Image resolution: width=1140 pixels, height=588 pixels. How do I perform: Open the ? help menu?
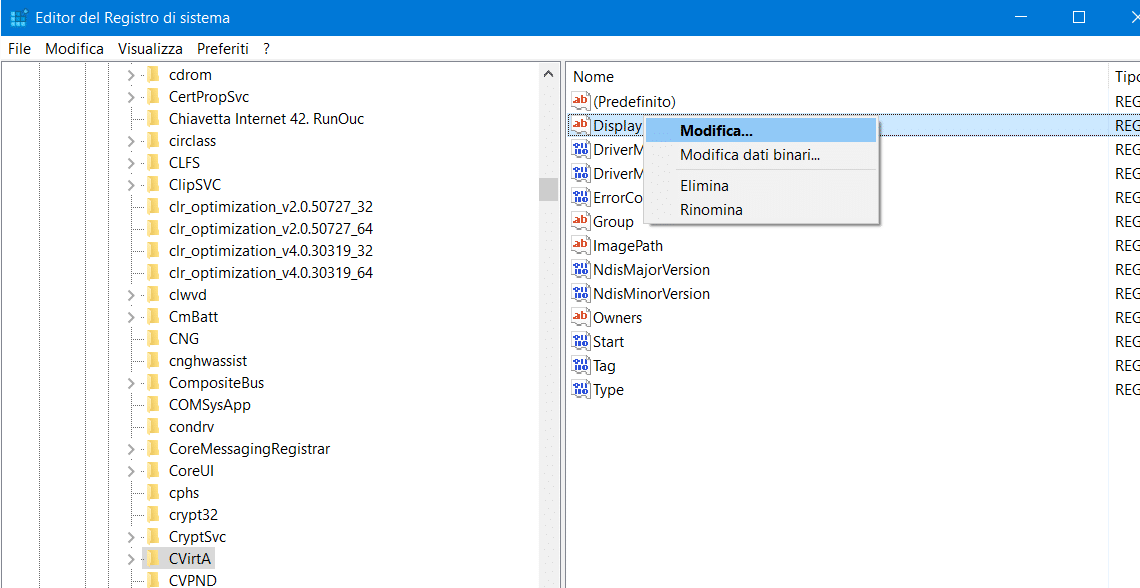[x=266, y=49]
